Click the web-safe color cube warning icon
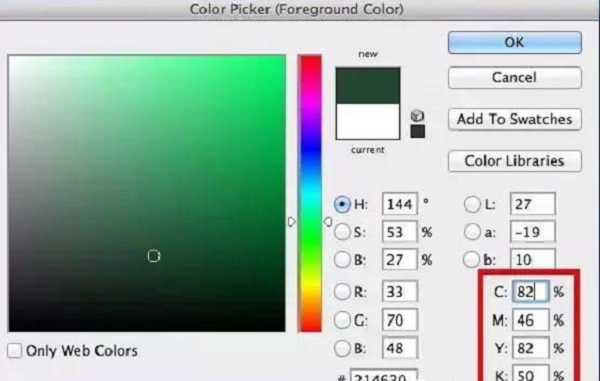This screenshot has height=381, width=600. coord(417,115)
